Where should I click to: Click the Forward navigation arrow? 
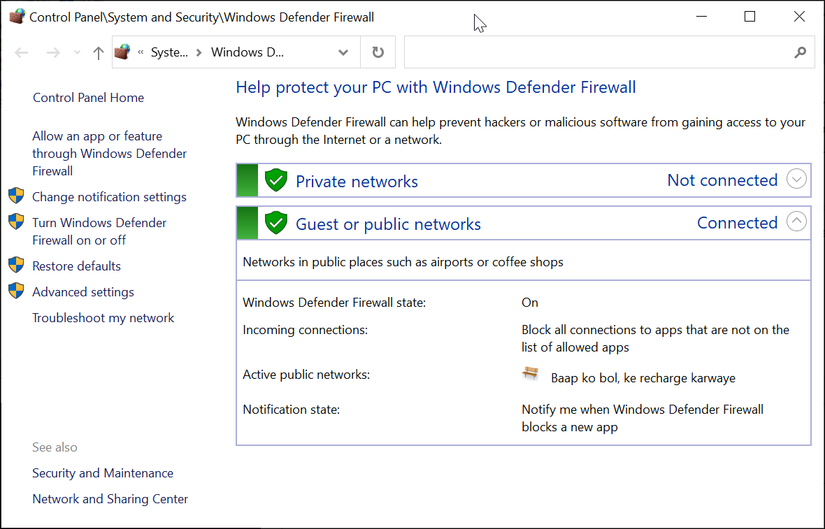[x=53, y=52]
